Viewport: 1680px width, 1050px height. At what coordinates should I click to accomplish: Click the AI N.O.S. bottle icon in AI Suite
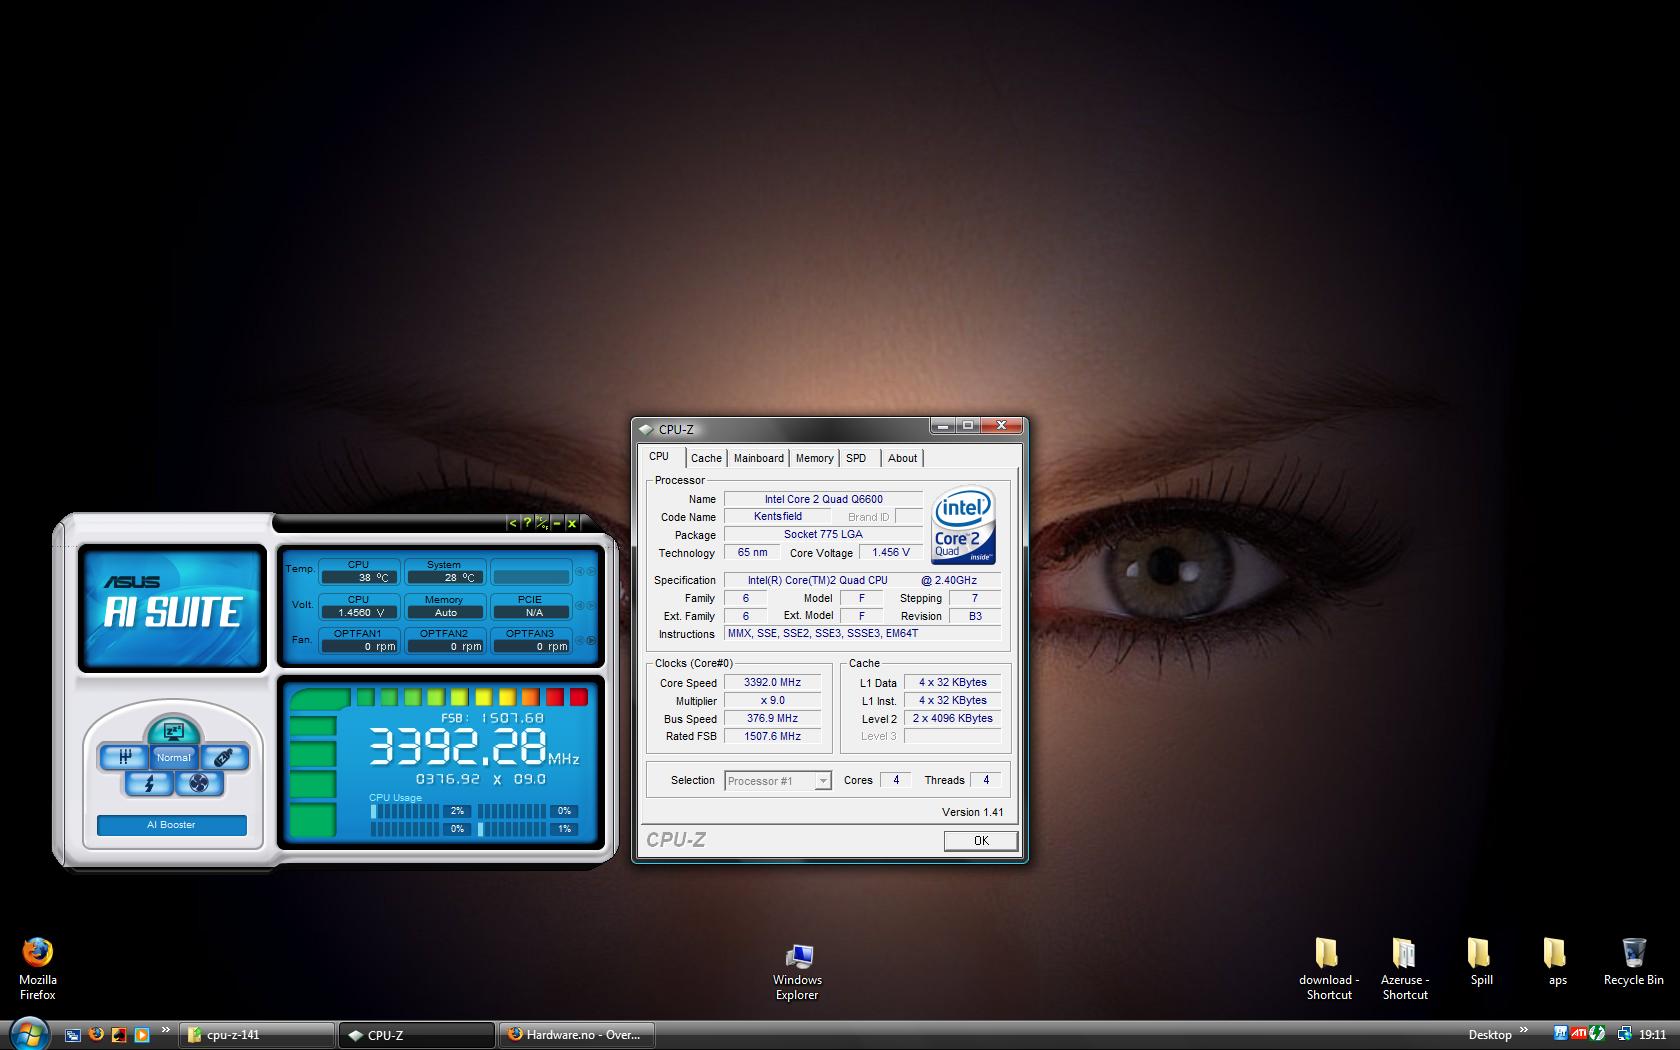coord(224,758)
